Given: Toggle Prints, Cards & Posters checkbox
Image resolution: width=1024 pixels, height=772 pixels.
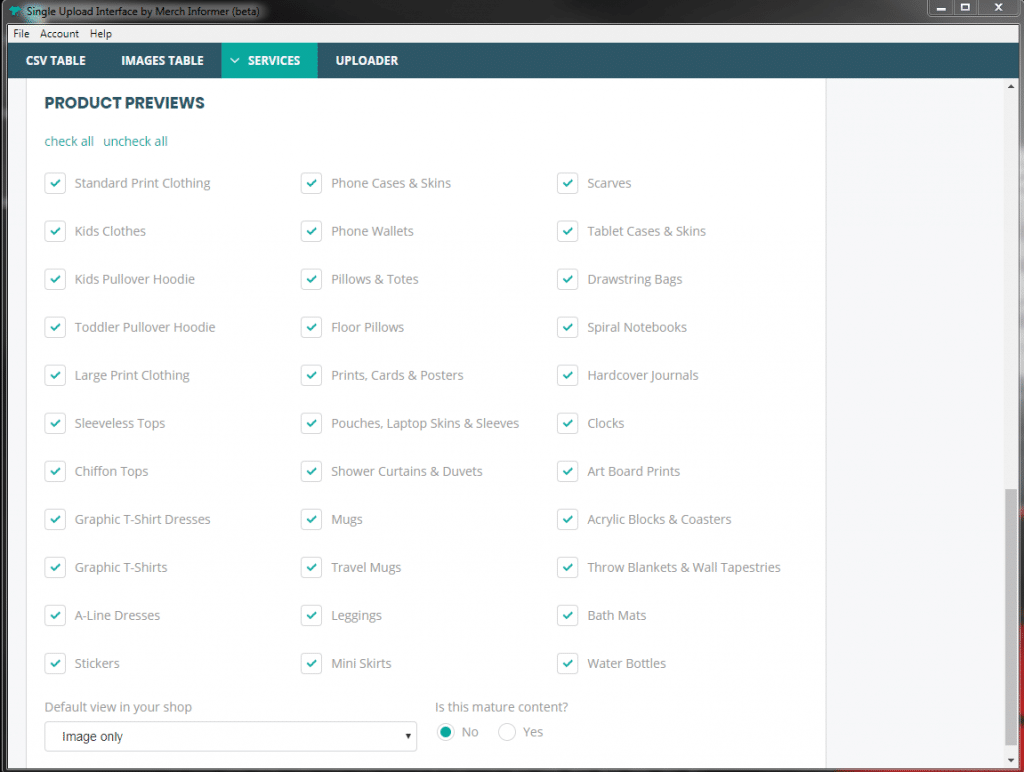Looking at the screenshot, I should pos(312,375).
